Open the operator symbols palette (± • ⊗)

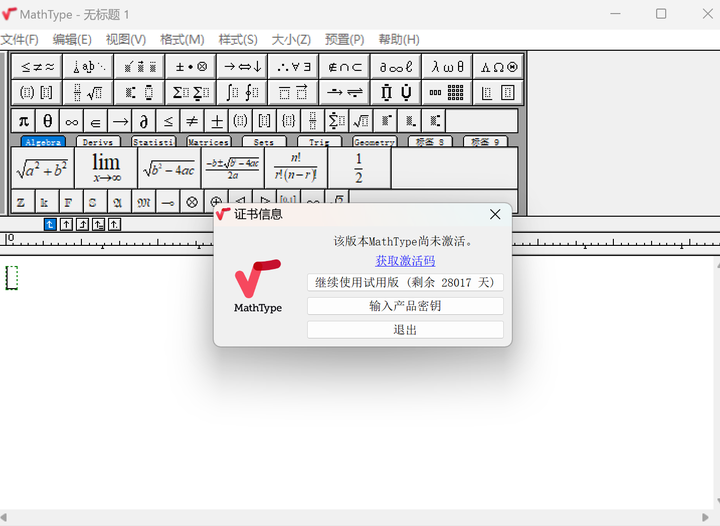[191, 67]
